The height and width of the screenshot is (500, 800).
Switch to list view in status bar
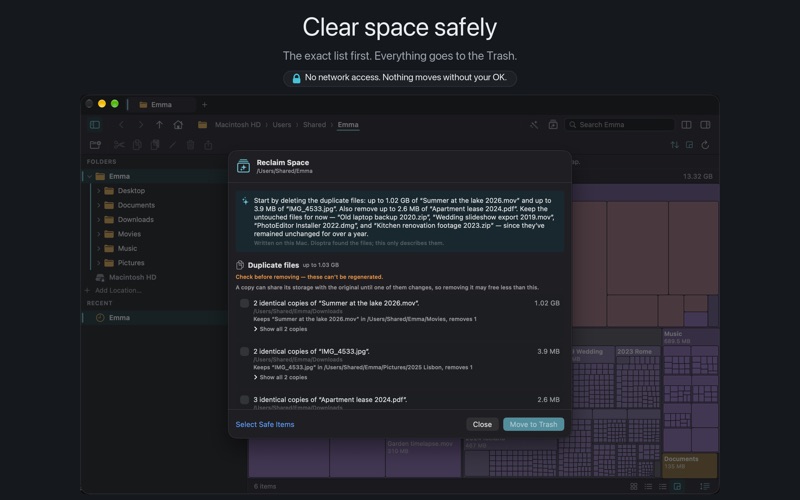pos(648,486)
